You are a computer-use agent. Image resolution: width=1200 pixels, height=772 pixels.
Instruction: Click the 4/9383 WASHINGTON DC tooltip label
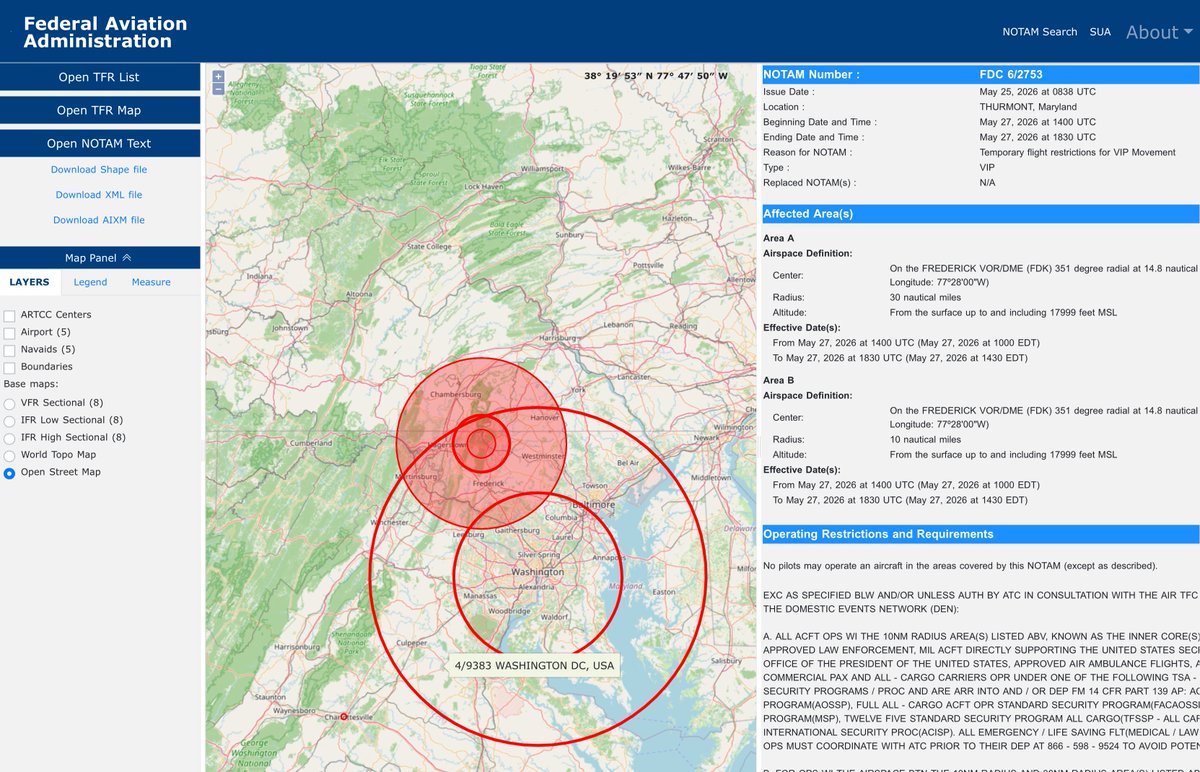coord(533,666)
